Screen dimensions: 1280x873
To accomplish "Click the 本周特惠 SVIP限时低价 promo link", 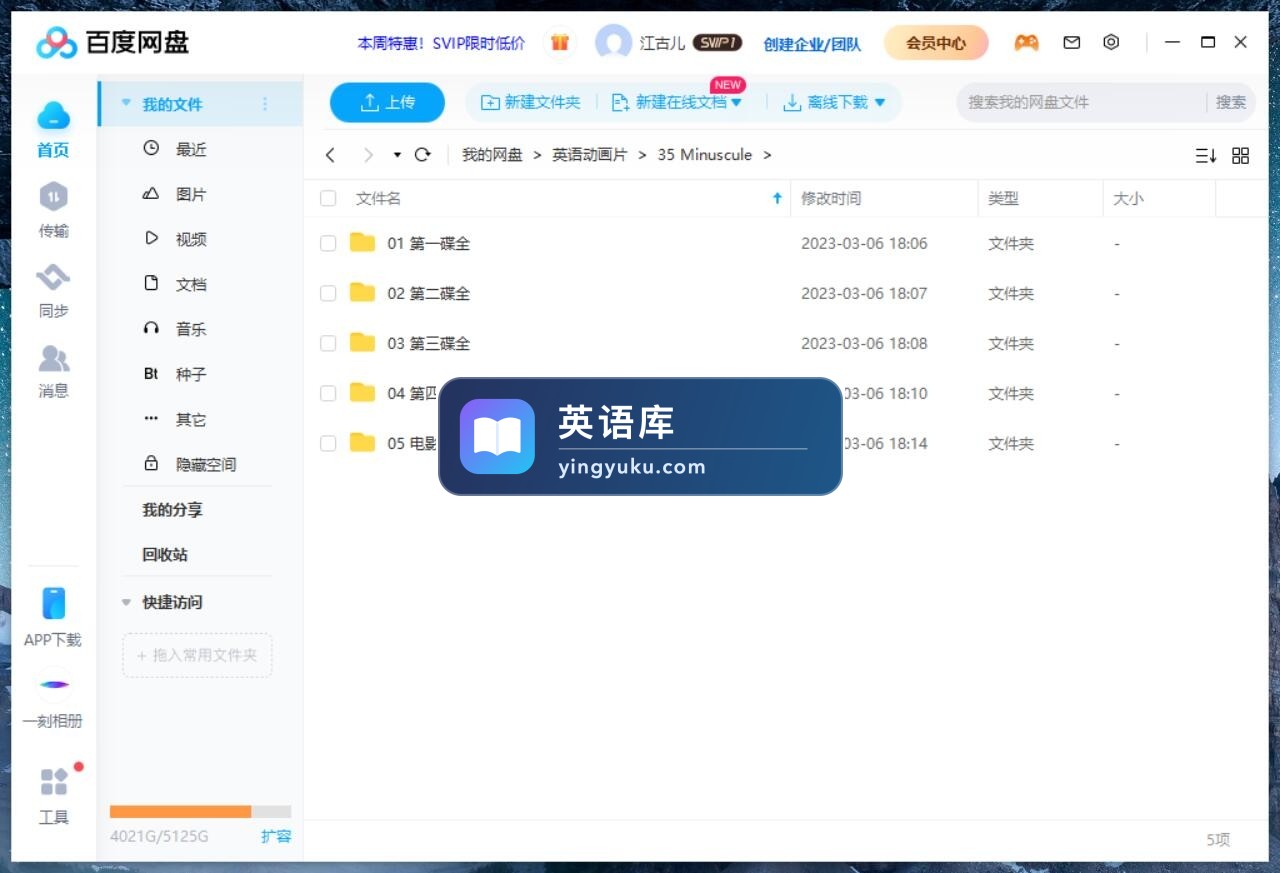I will pyautogui.click(x=441, y=43).
